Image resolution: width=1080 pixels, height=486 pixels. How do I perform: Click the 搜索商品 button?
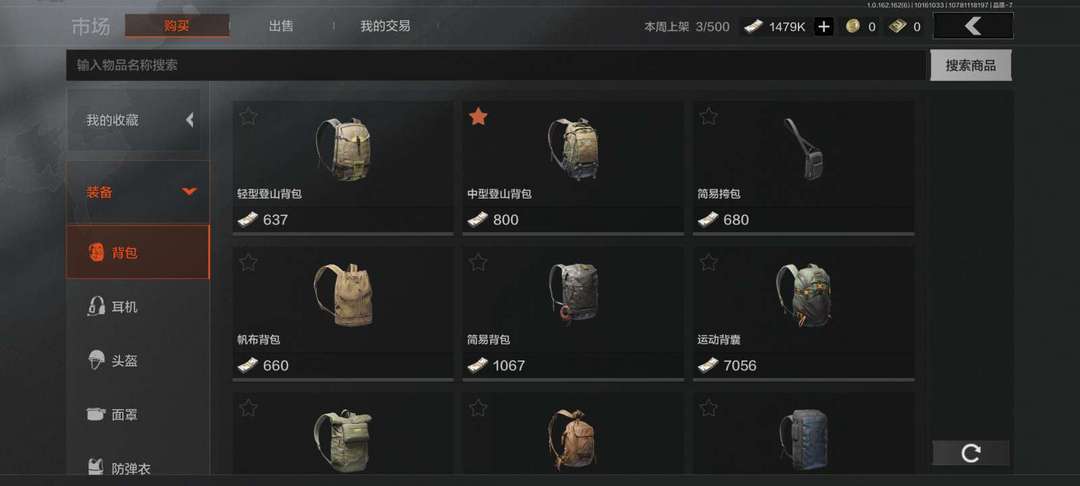[x=970, y=65]
